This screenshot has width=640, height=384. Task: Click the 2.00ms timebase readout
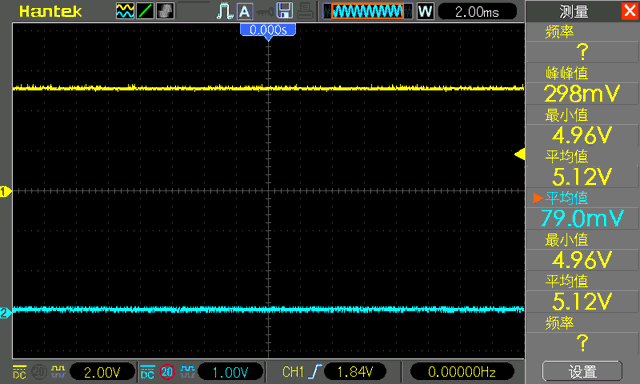(x=477, y=12)
